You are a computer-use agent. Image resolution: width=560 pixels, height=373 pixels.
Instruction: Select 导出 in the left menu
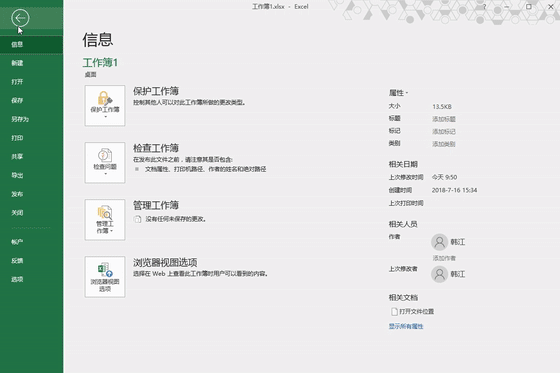(31, 175)
